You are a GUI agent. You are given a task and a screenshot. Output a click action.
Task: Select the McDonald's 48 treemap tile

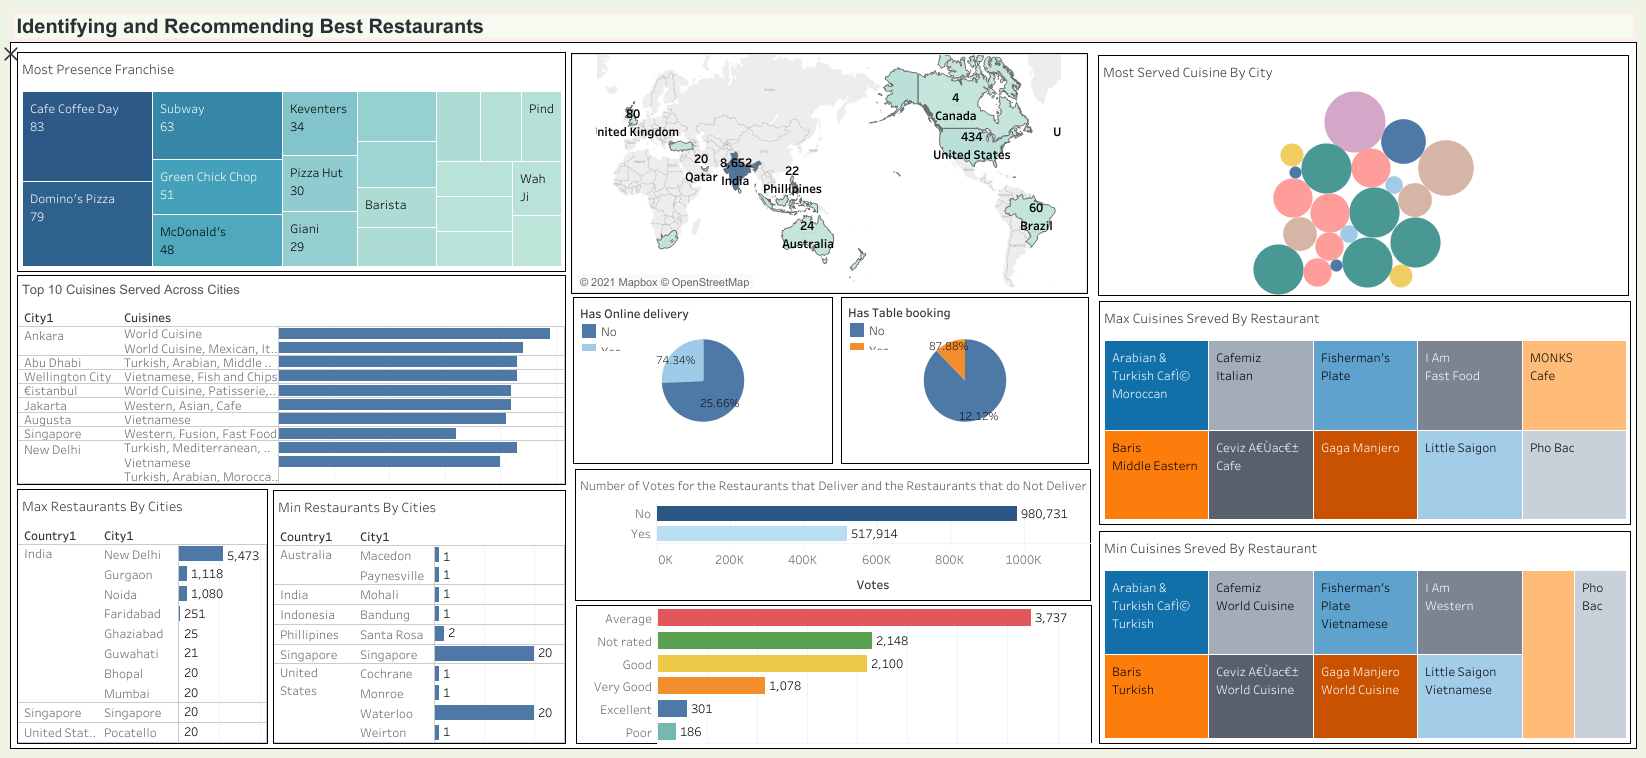point(217,240)
